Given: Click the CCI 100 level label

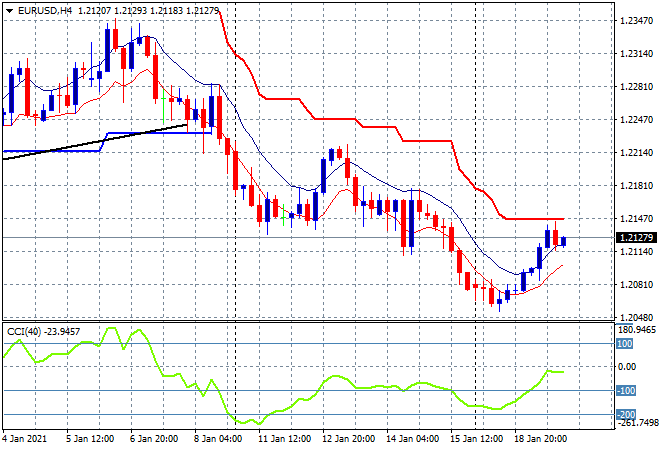Looking at the screenshot, I should [626, 344].
